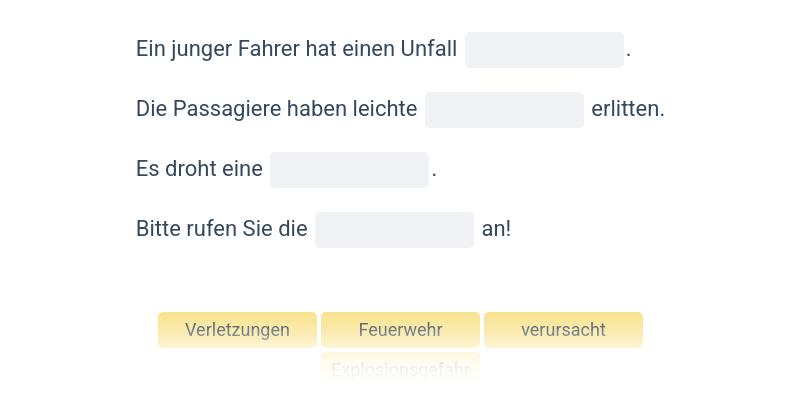This screenshot has height=400, width=800.
Task: Activate the gap in the first sentence
Action: pos(544,50)
